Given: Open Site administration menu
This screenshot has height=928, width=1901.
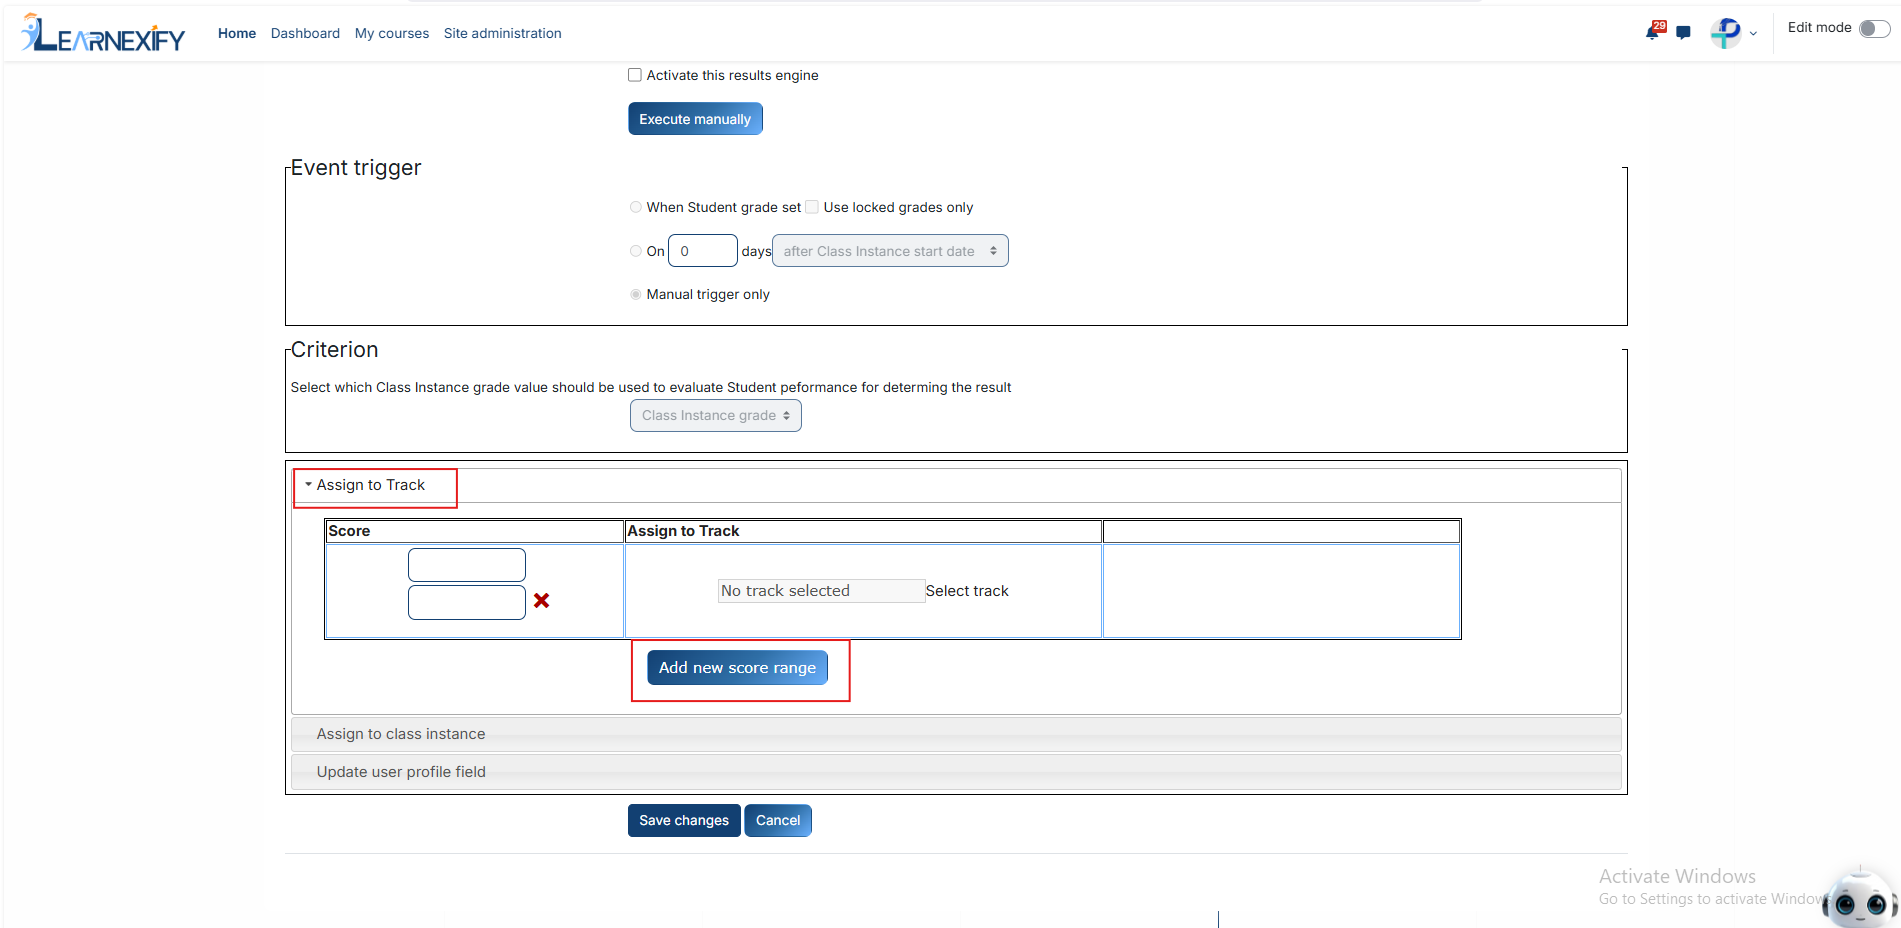Looking at the screenshot, I should pyautogui.click(x=503, y=33).
